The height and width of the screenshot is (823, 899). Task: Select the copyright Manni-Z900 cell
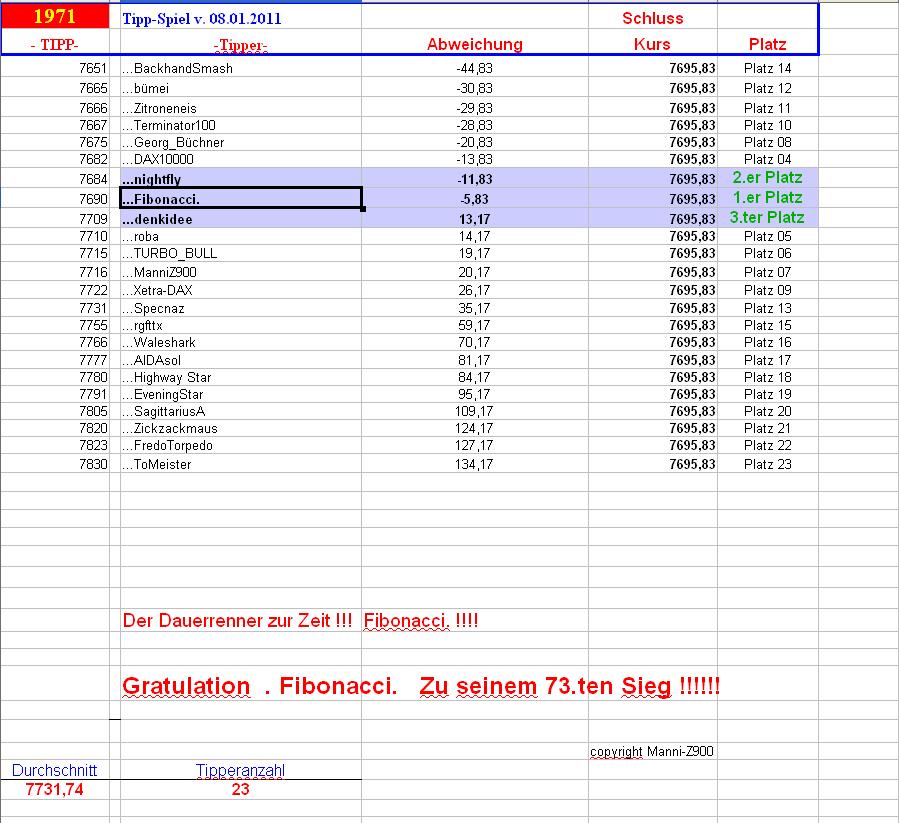[652, 751]
